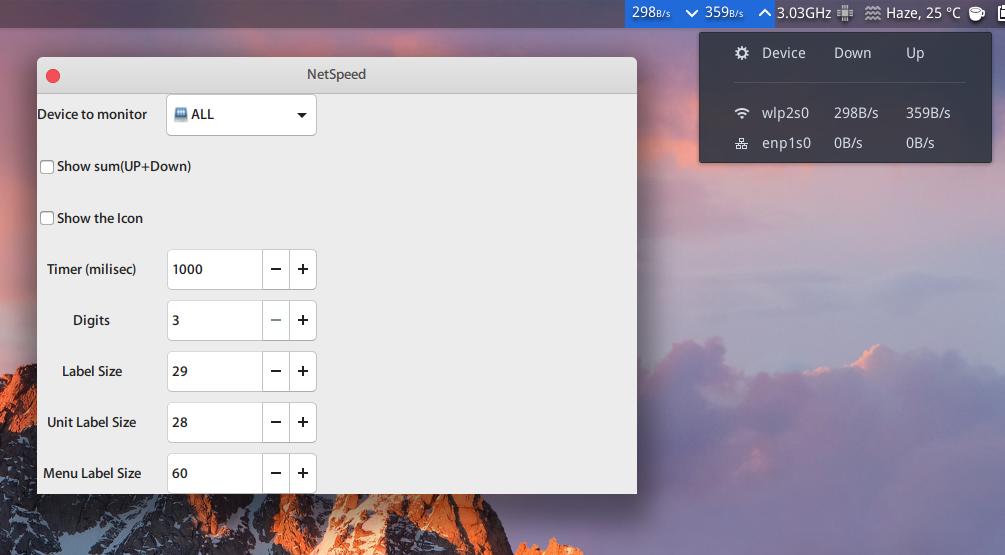Increase the Digits value

tap(303, 320)
